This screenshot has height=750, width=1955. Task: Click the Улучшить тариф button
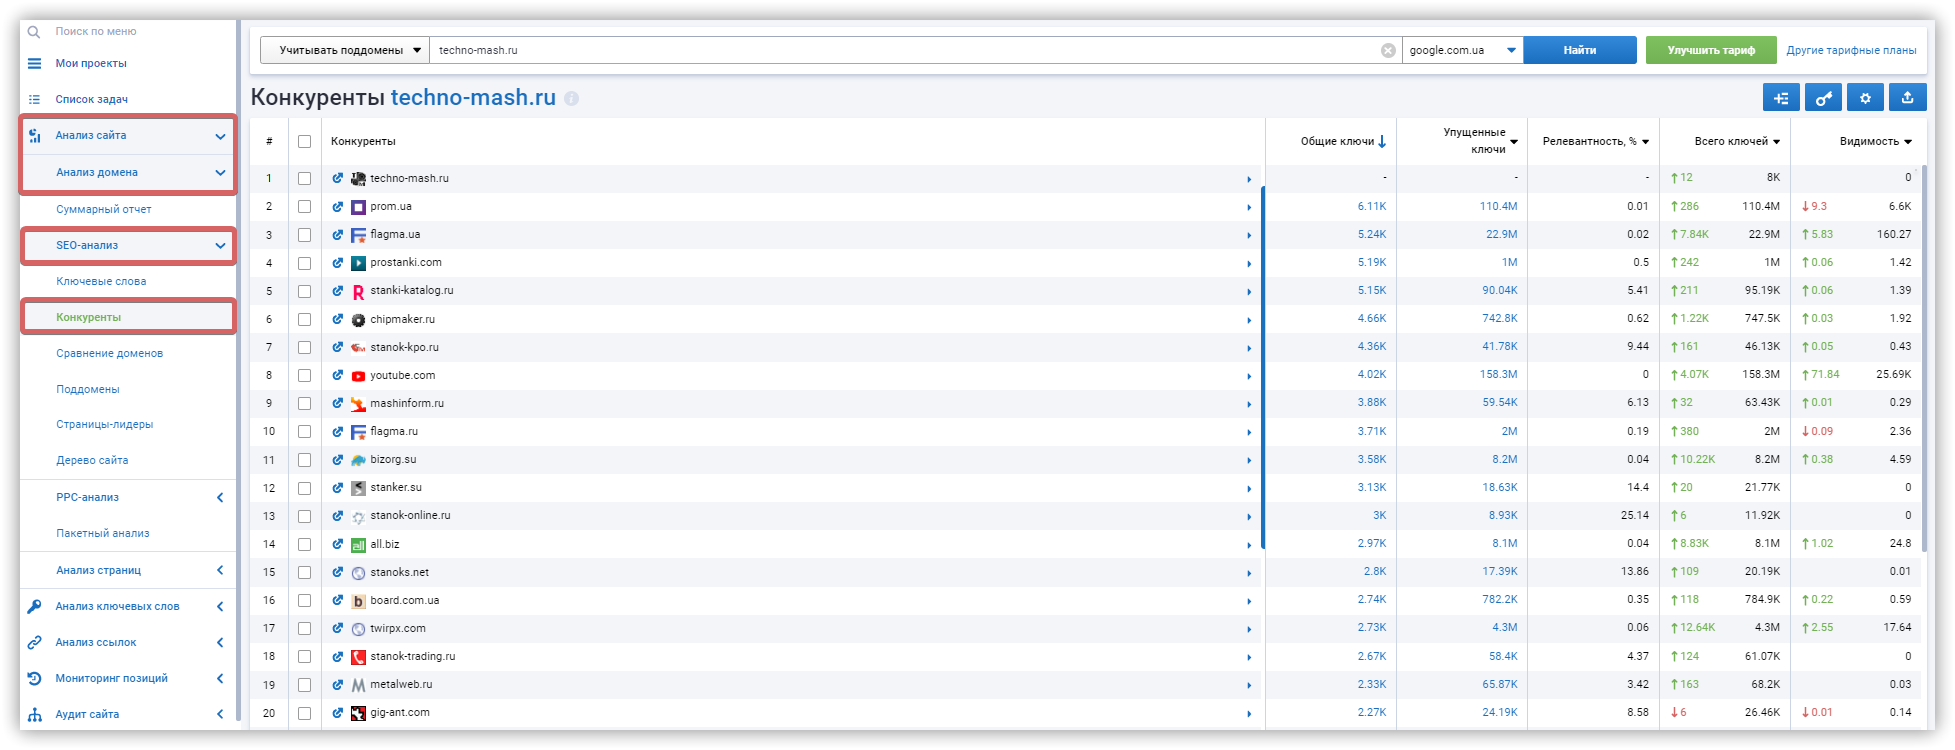1711,50
